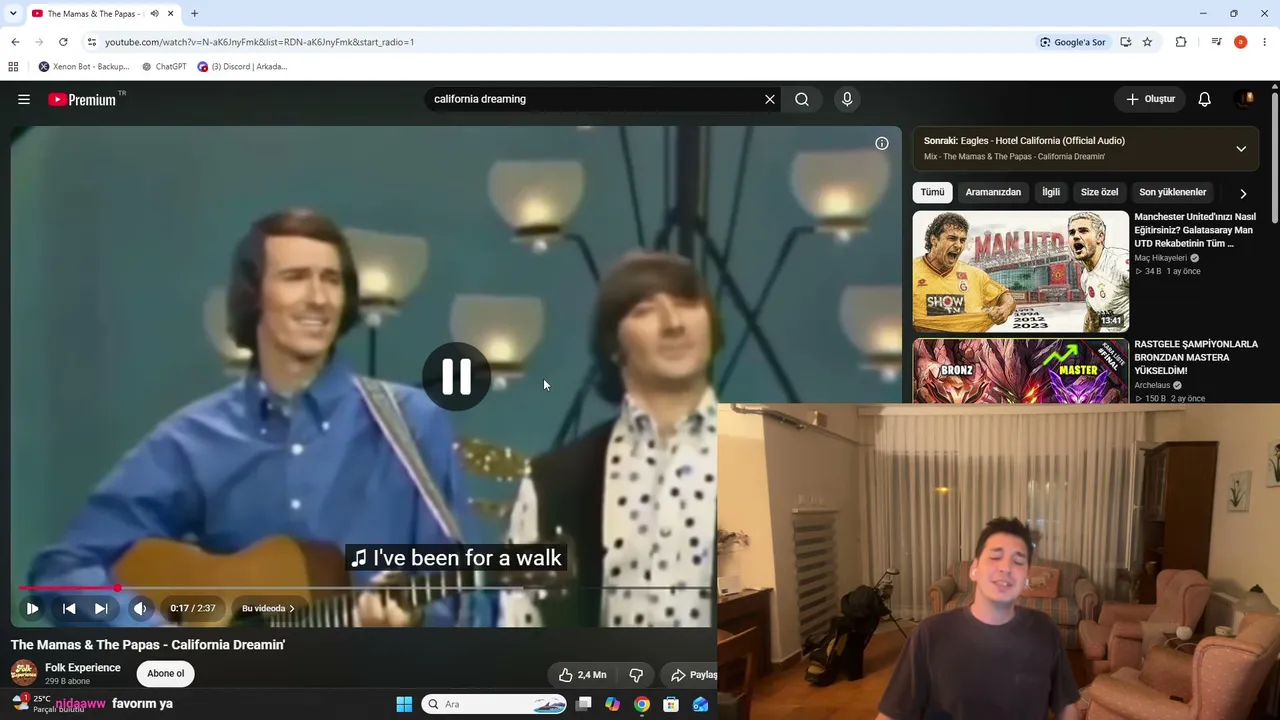Open site information icon in address bar
Screen dimensions: 1280x720
click(91, 42)
